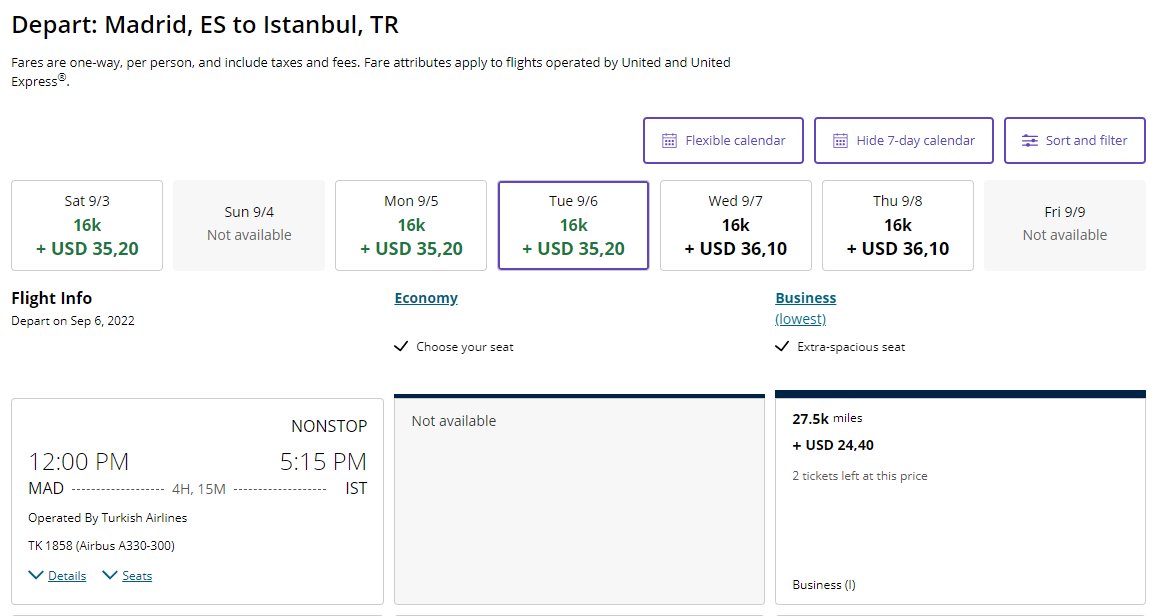Select Thu 9/8 date tab
1156x616 pixels.
(x=897, y=225)
